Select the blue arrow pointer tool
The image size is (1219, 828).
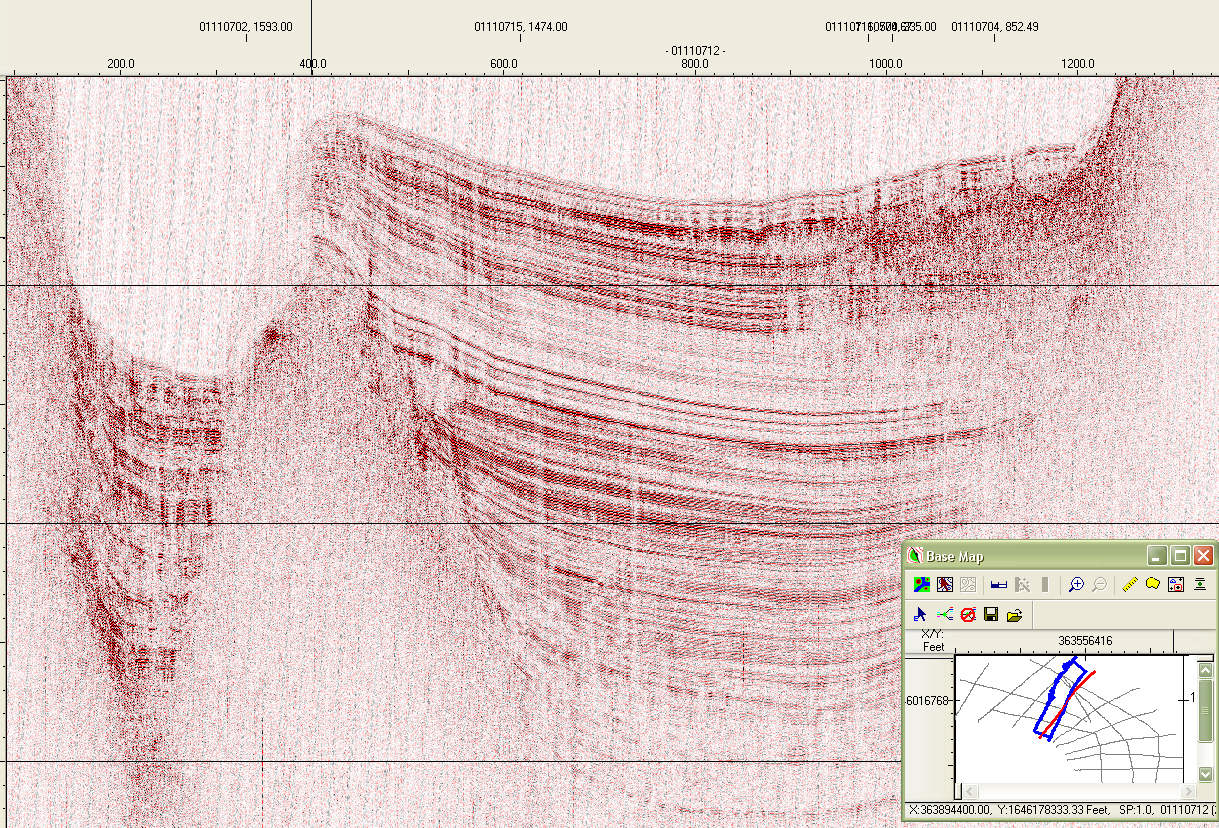(x=921, y=614)
